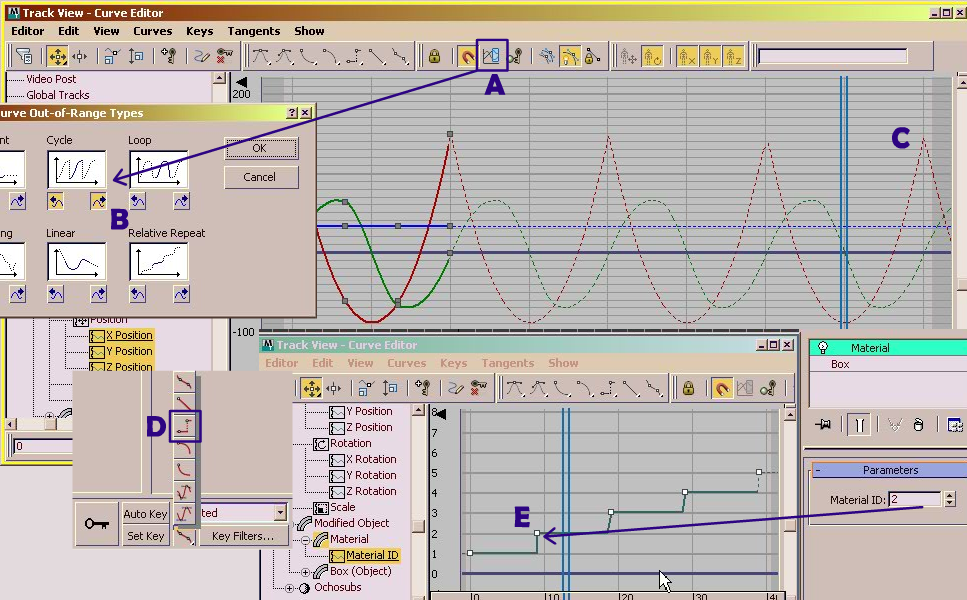This screenshot has width=967, height=600.
Task: Set tangents to Linear in main toolbar
Action: coord(377,57)
